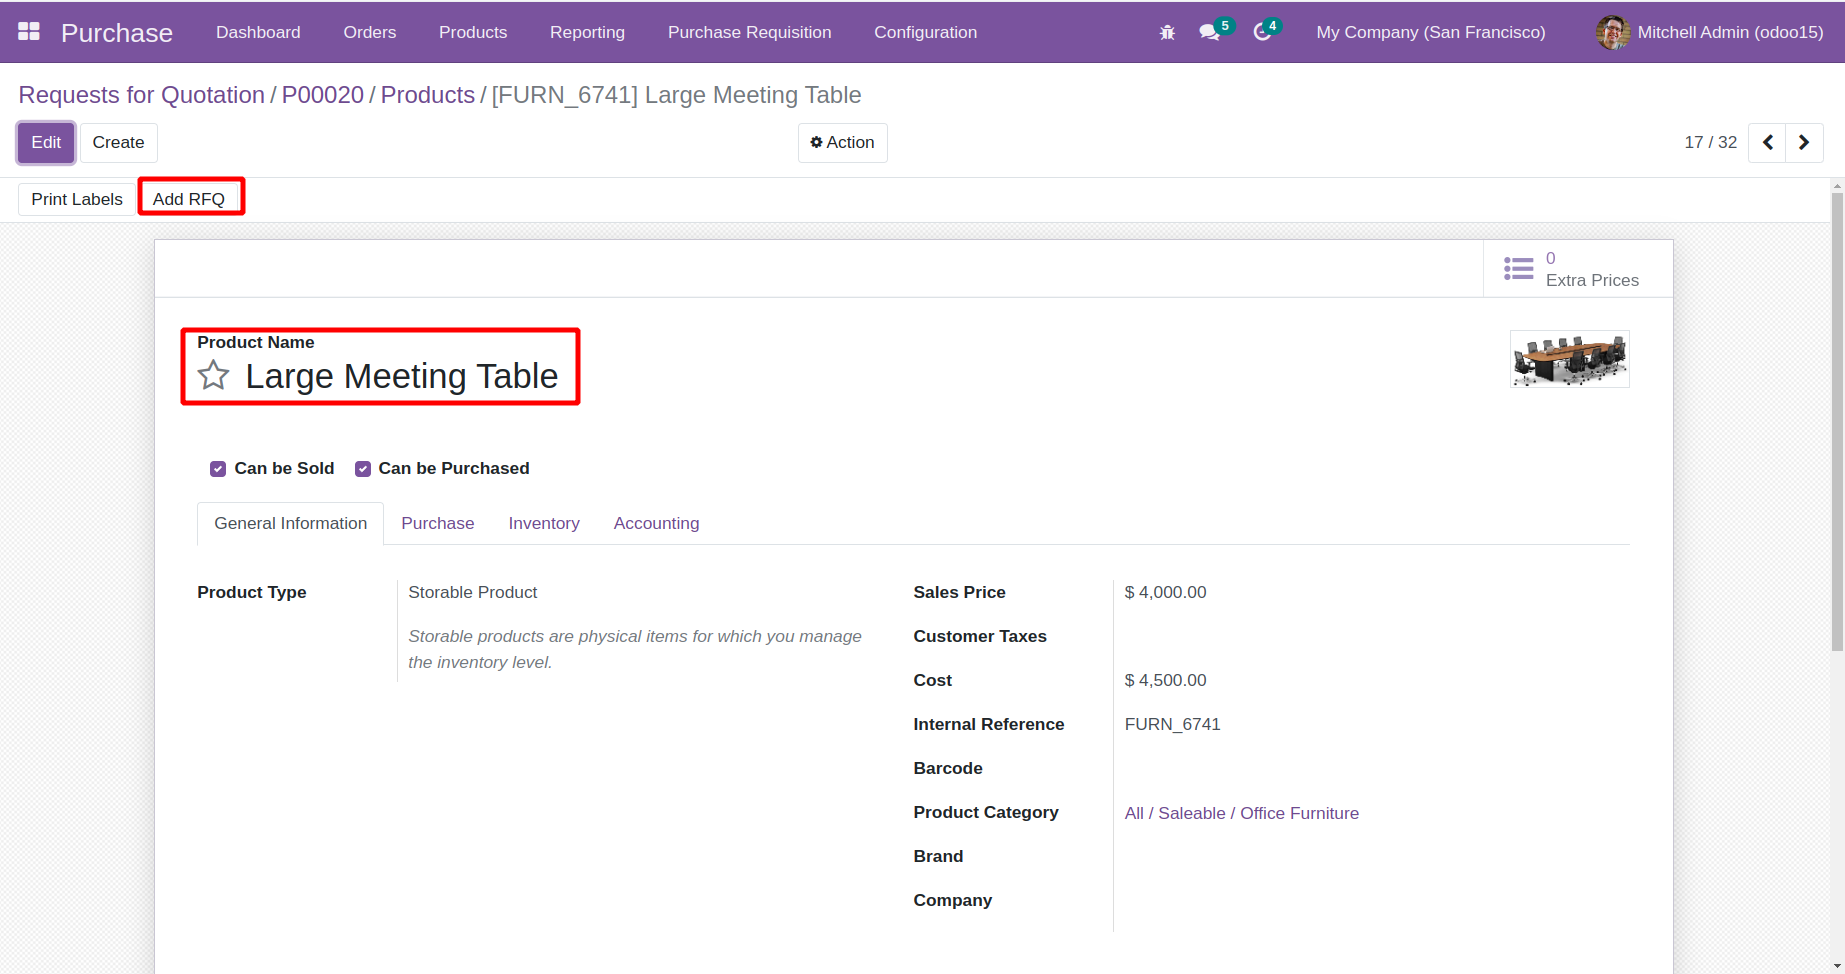Go to next record arrow

pyautogui.click(x=1804, y=142)
